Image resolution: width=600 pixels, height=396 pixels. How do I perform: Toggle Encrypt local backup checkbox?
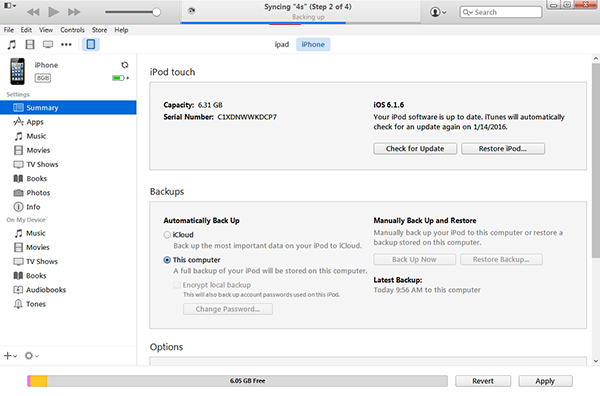pos(177,285)
